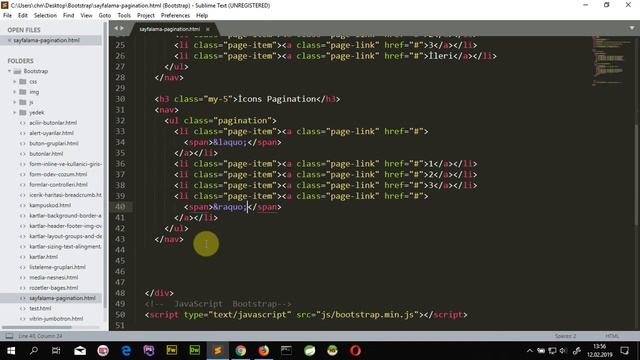Collapse the Bootstrap folder arrow
The height and width of the screenshot is (360, 640).
(9, 71)
